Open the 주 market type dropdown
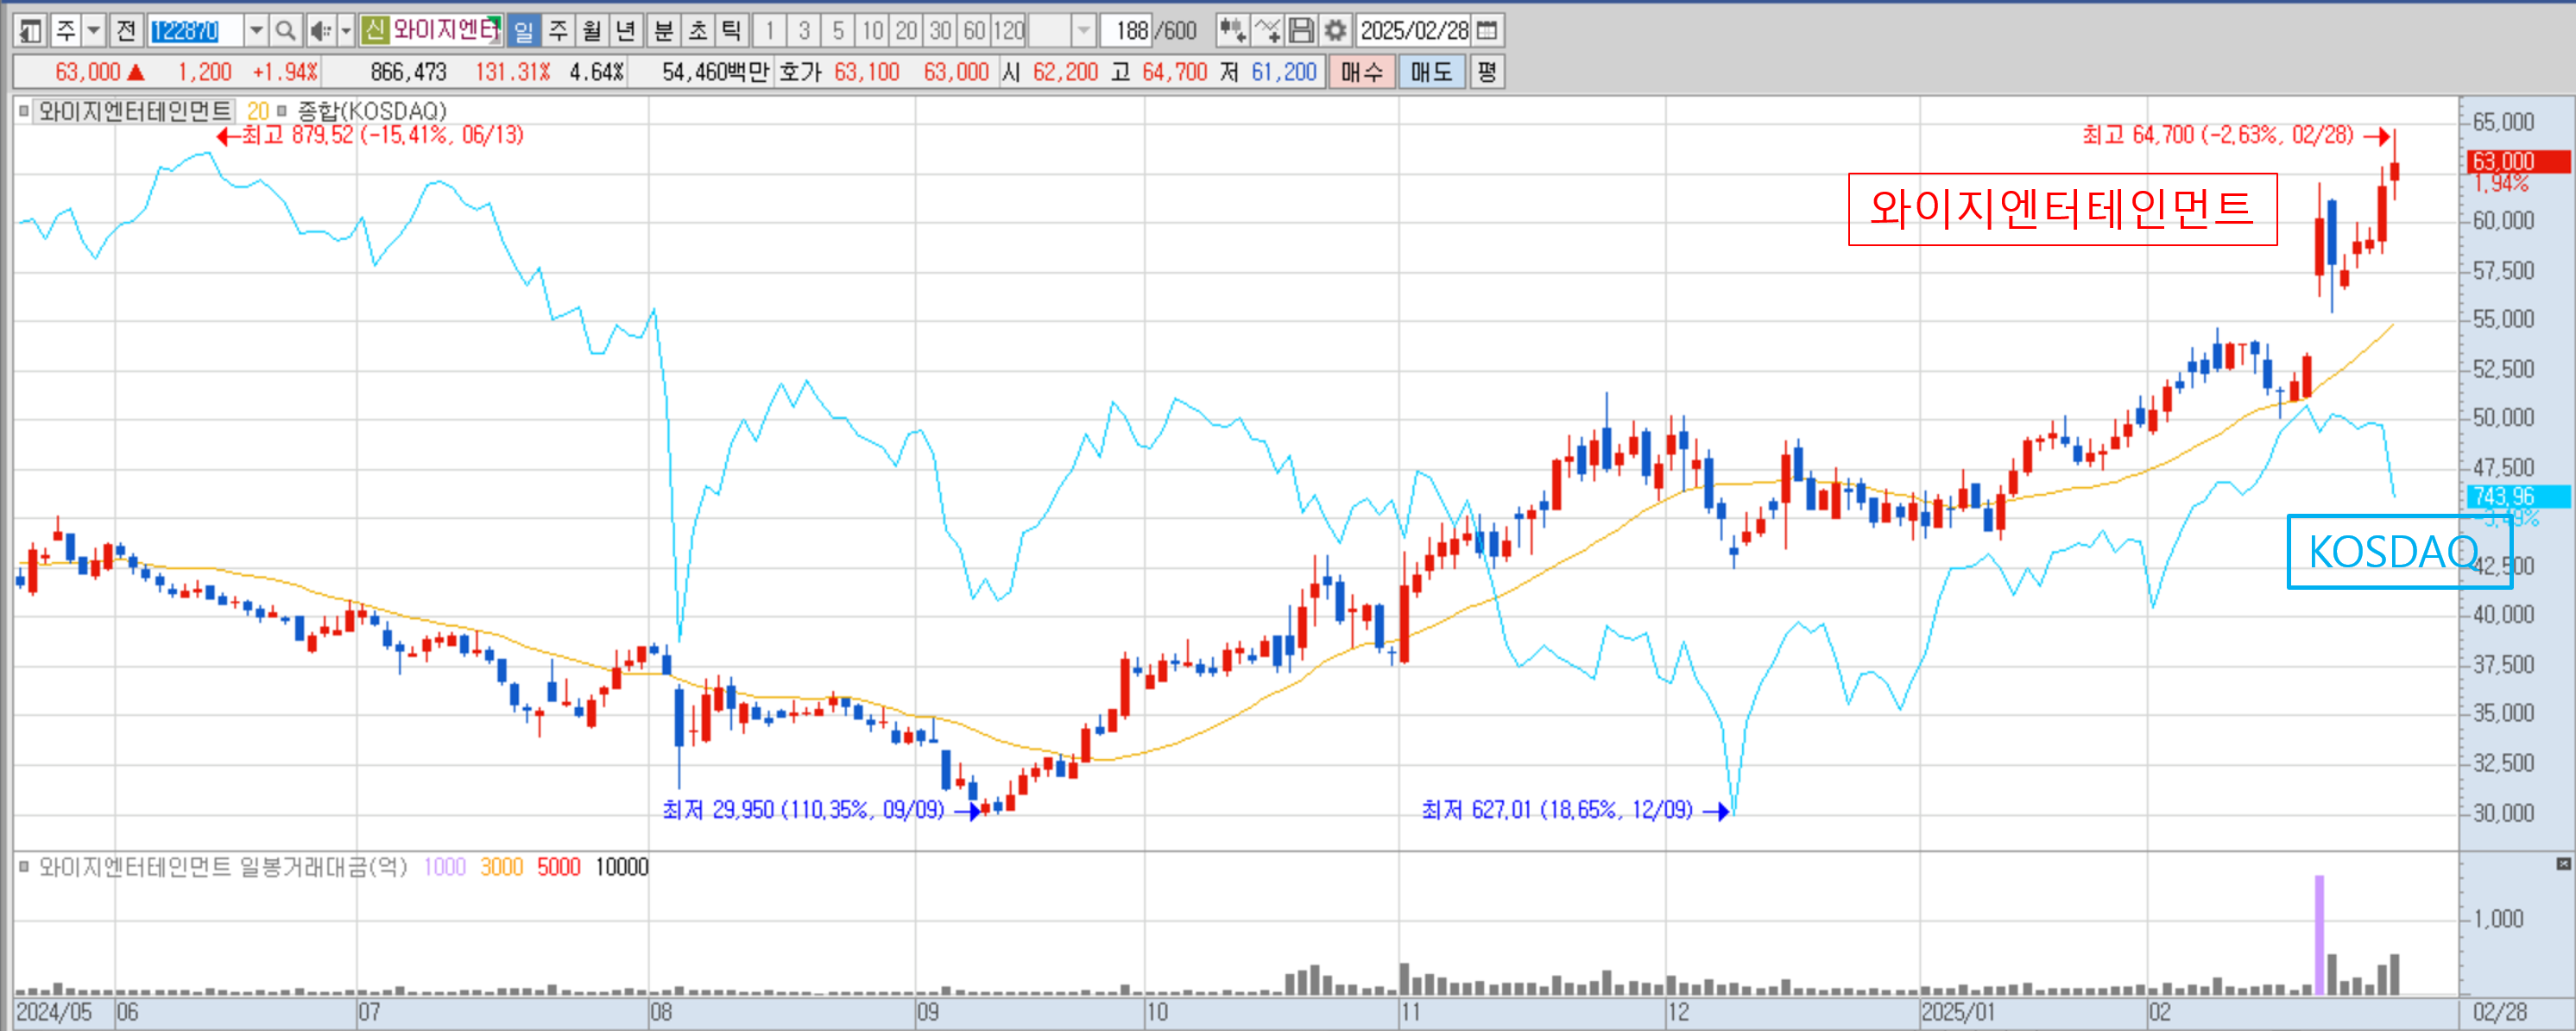Image resolution: width=2576 pixels, height=1031 pixels. pos(94,31)
